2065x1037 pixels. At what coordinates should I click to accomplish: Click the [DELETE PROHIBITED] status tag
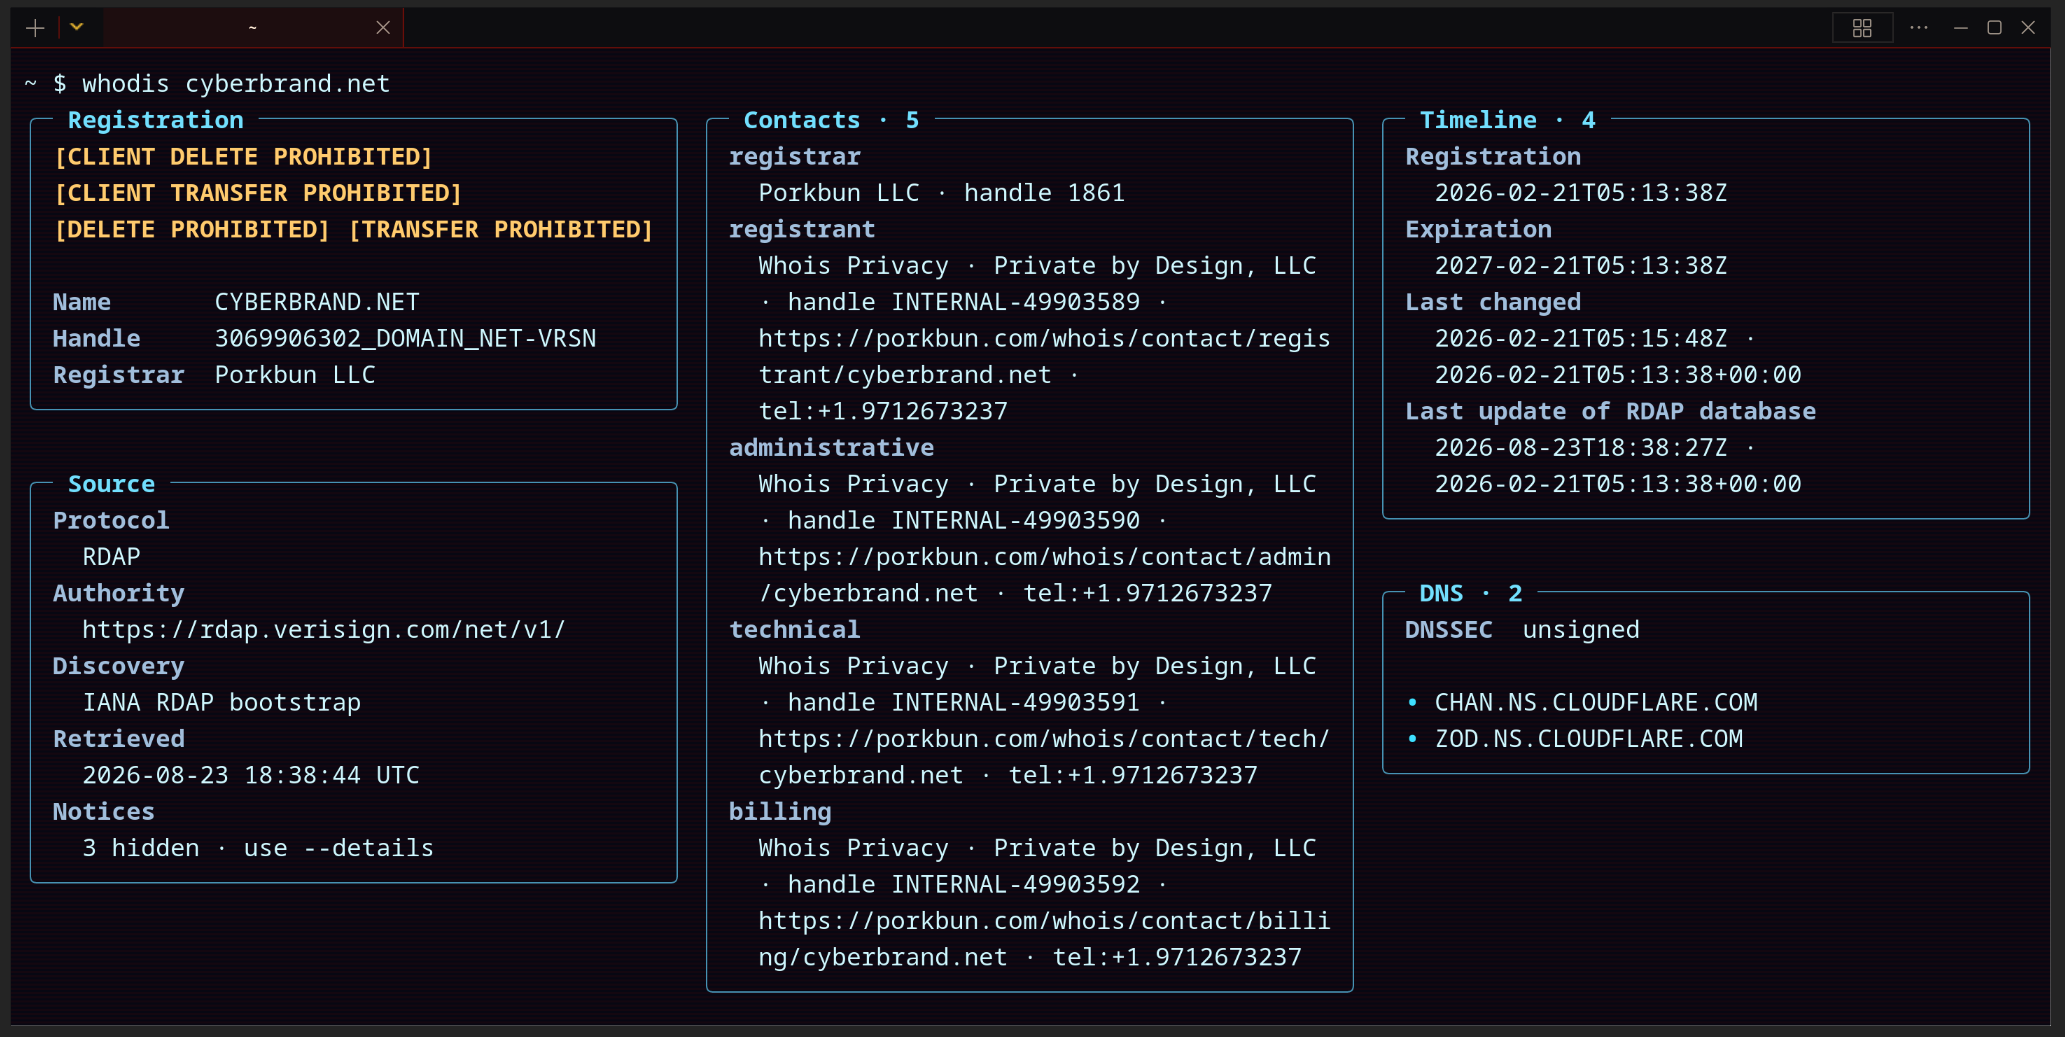point(192,230)
